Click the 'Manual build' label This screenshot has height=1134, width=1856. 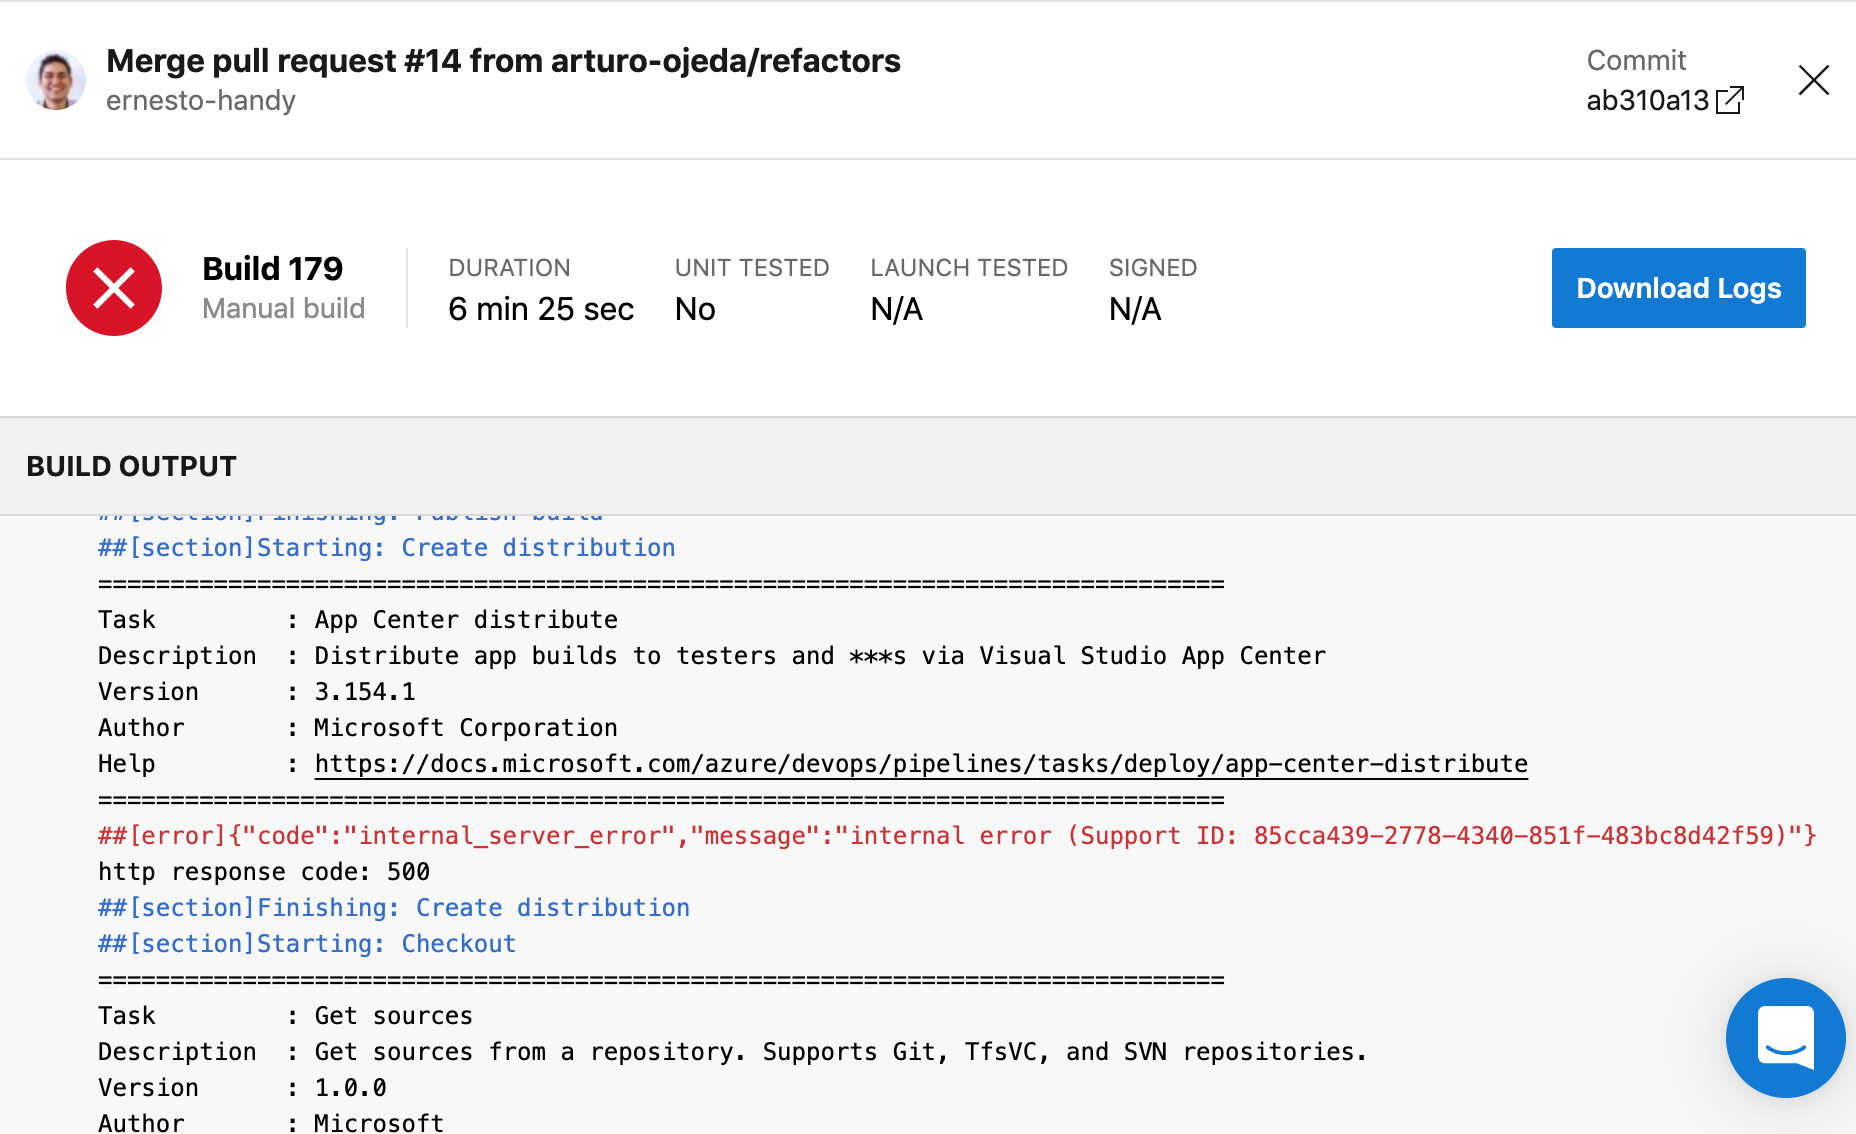[x=284, y=308]
